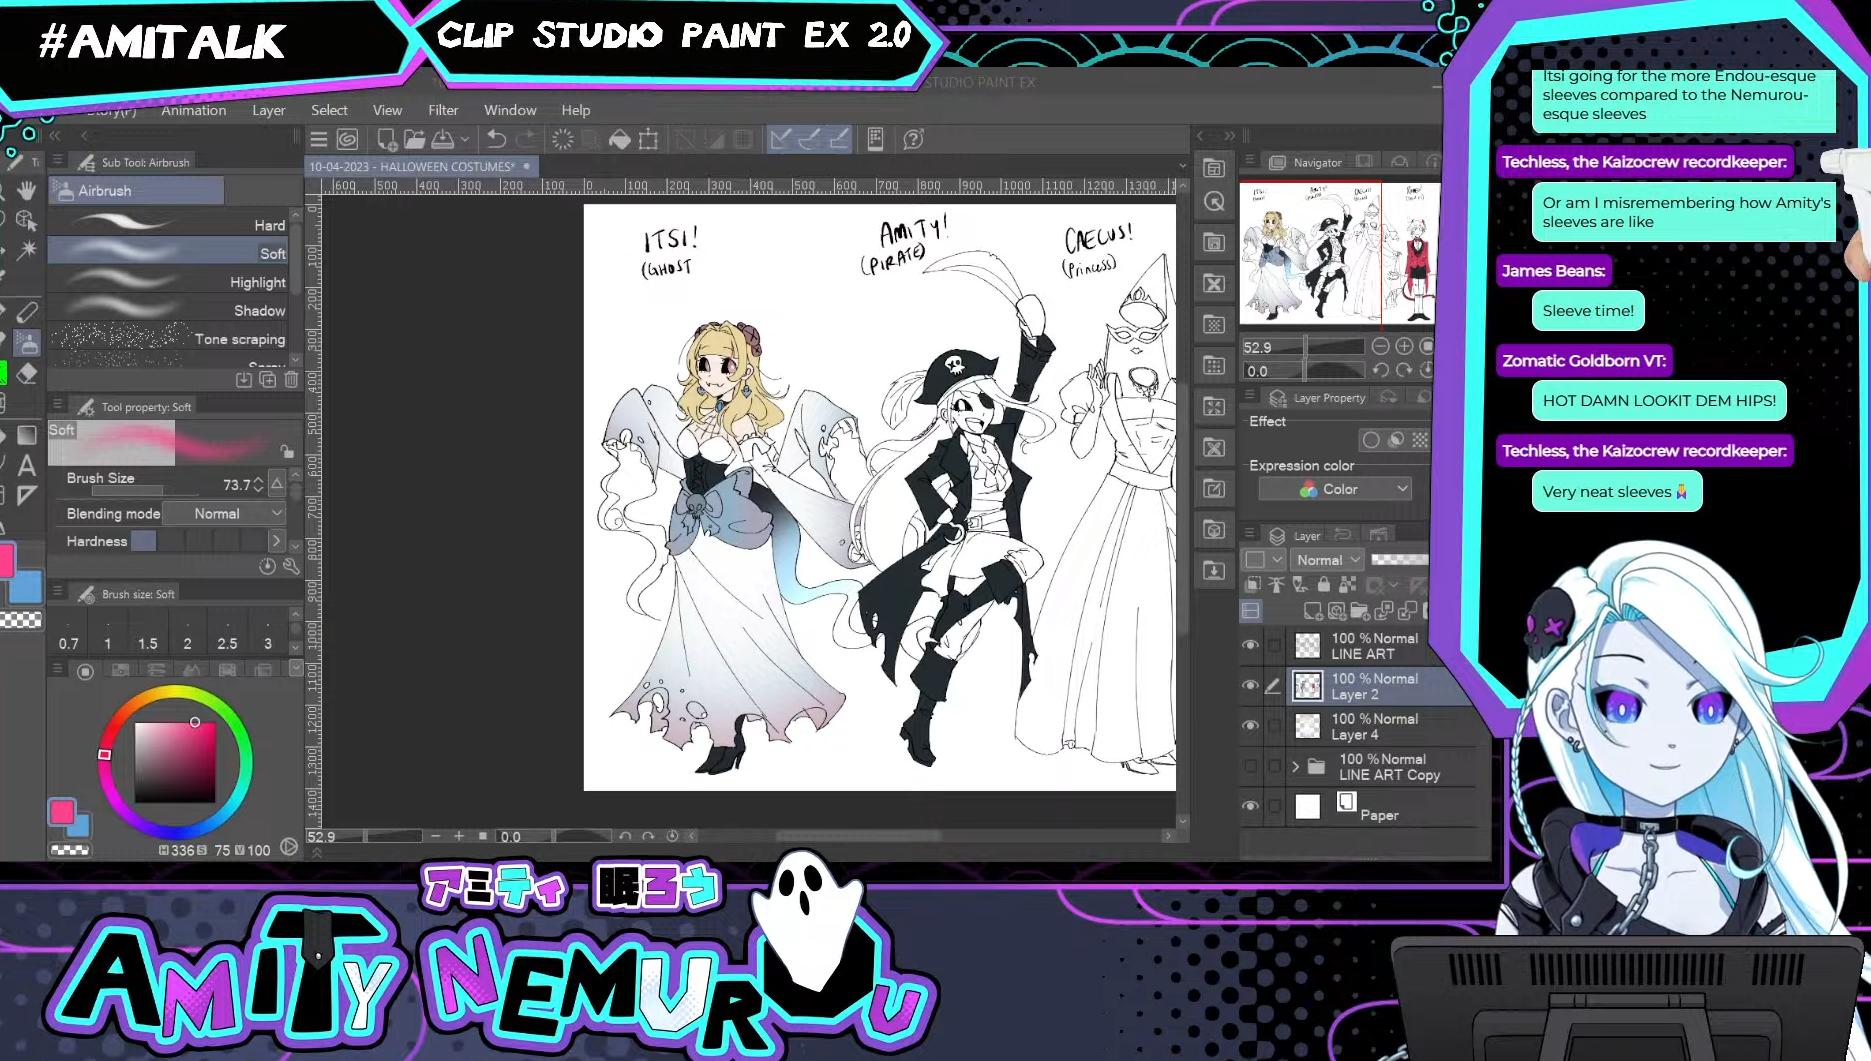Click the Redo arrow icon

click(x=527, y=139)
